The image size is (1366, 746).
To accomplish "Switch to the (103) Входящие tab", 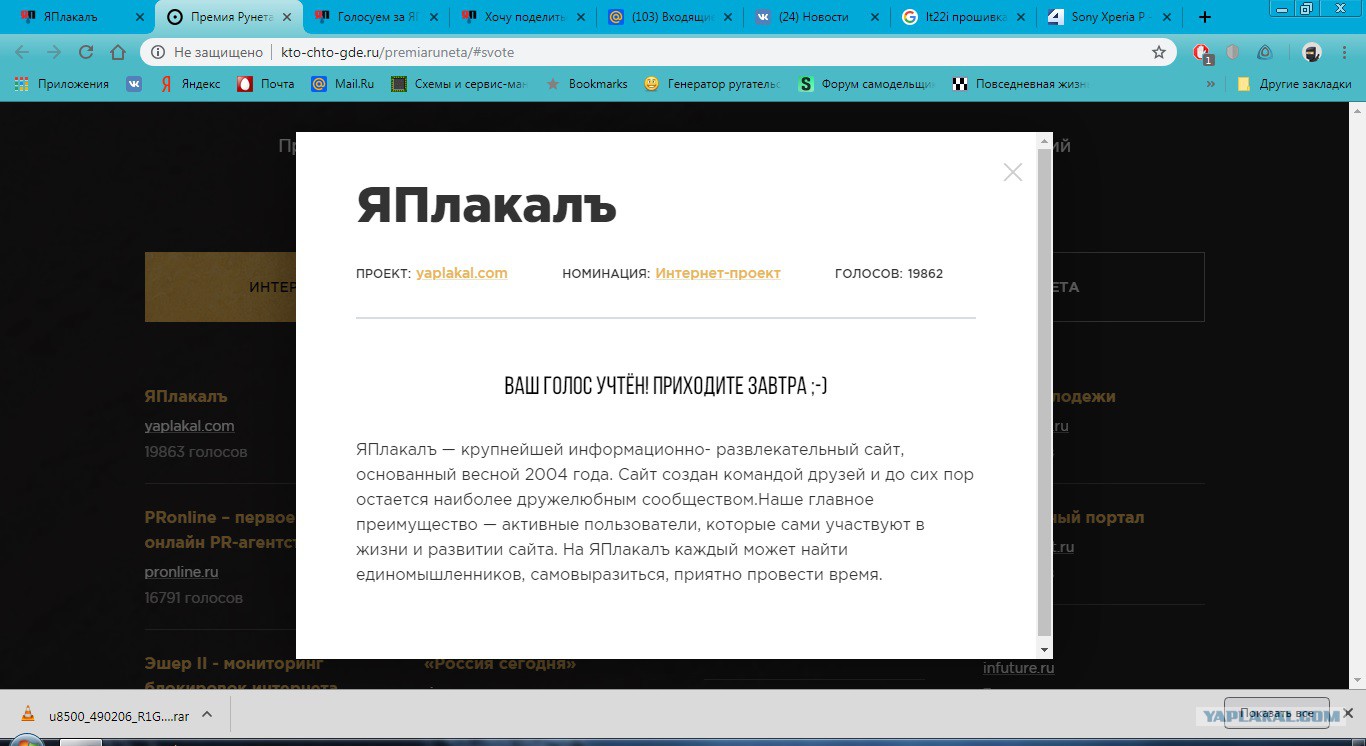I will pos(670,17).
